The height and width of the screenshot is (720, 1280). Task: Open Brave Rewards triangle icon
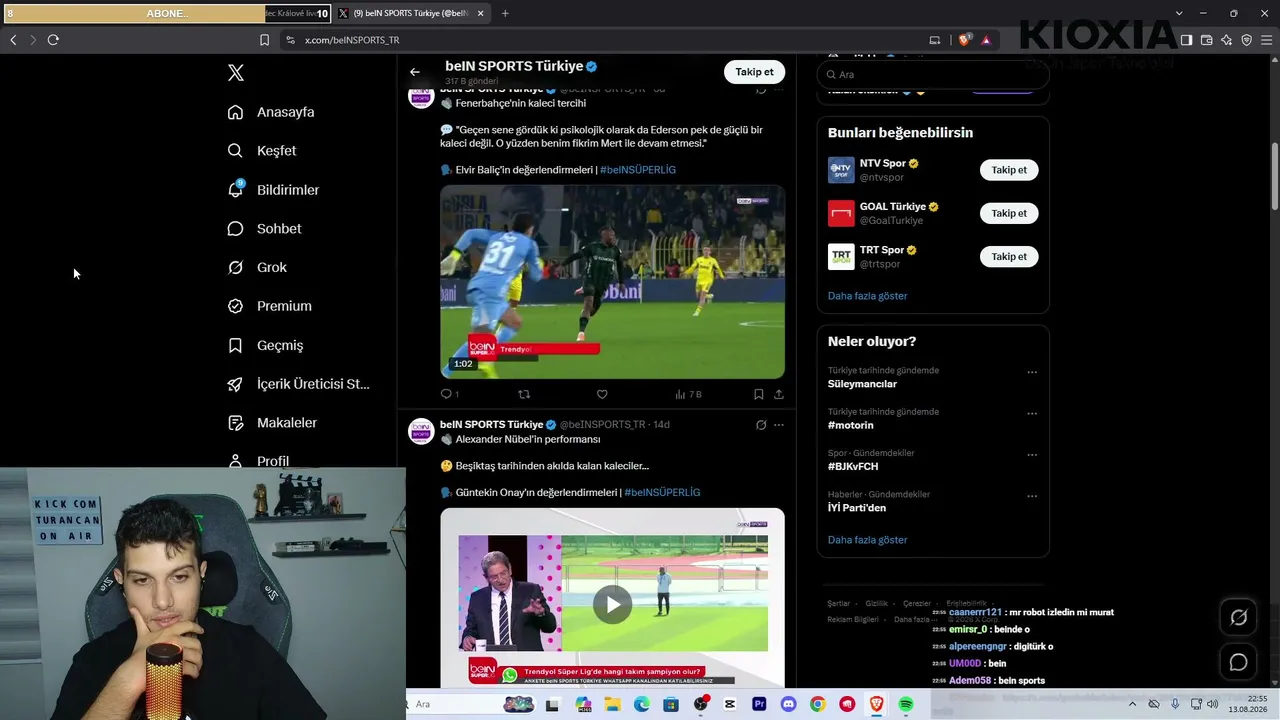[986, 40]
